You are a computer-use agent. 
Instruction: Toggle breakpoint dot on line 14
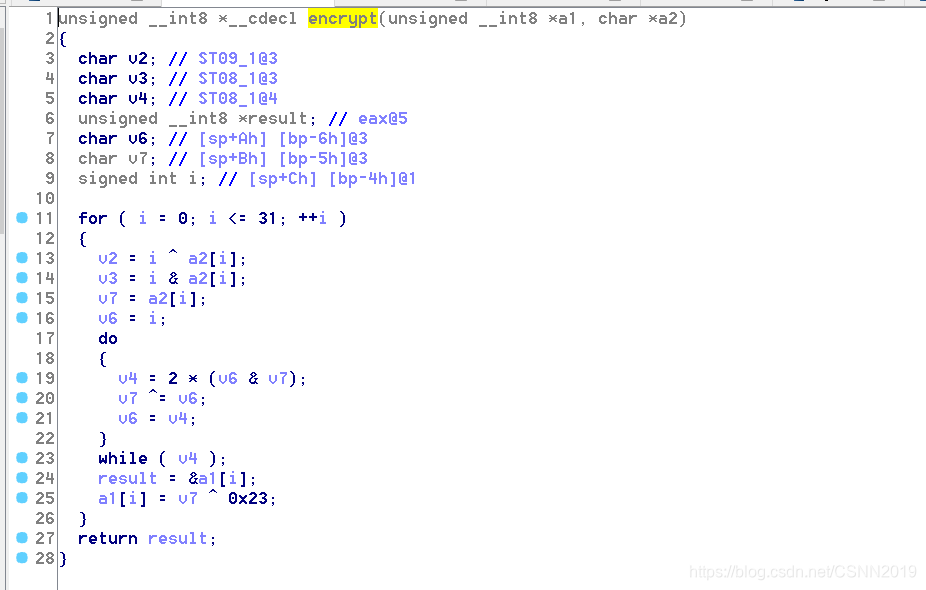pos(22,278)
